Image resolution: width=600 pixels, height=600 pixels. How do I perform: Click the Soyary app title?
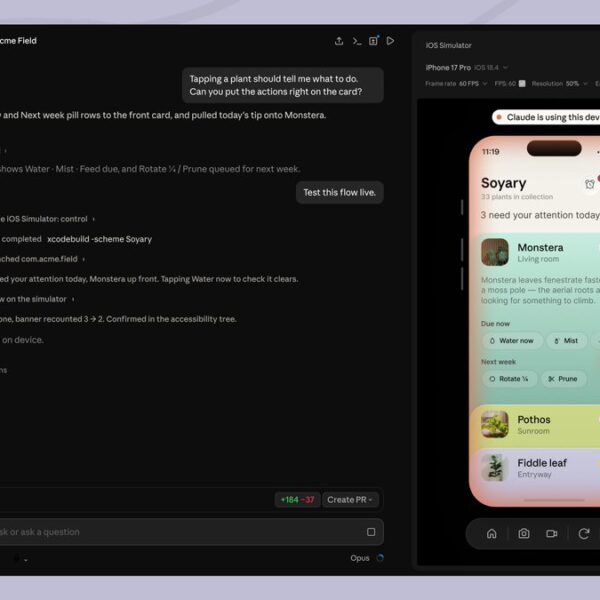tap(504, 183)
